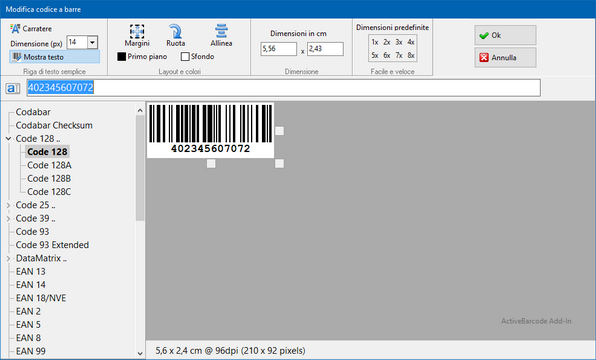Click the height field showing 2,43

[325, 49]
